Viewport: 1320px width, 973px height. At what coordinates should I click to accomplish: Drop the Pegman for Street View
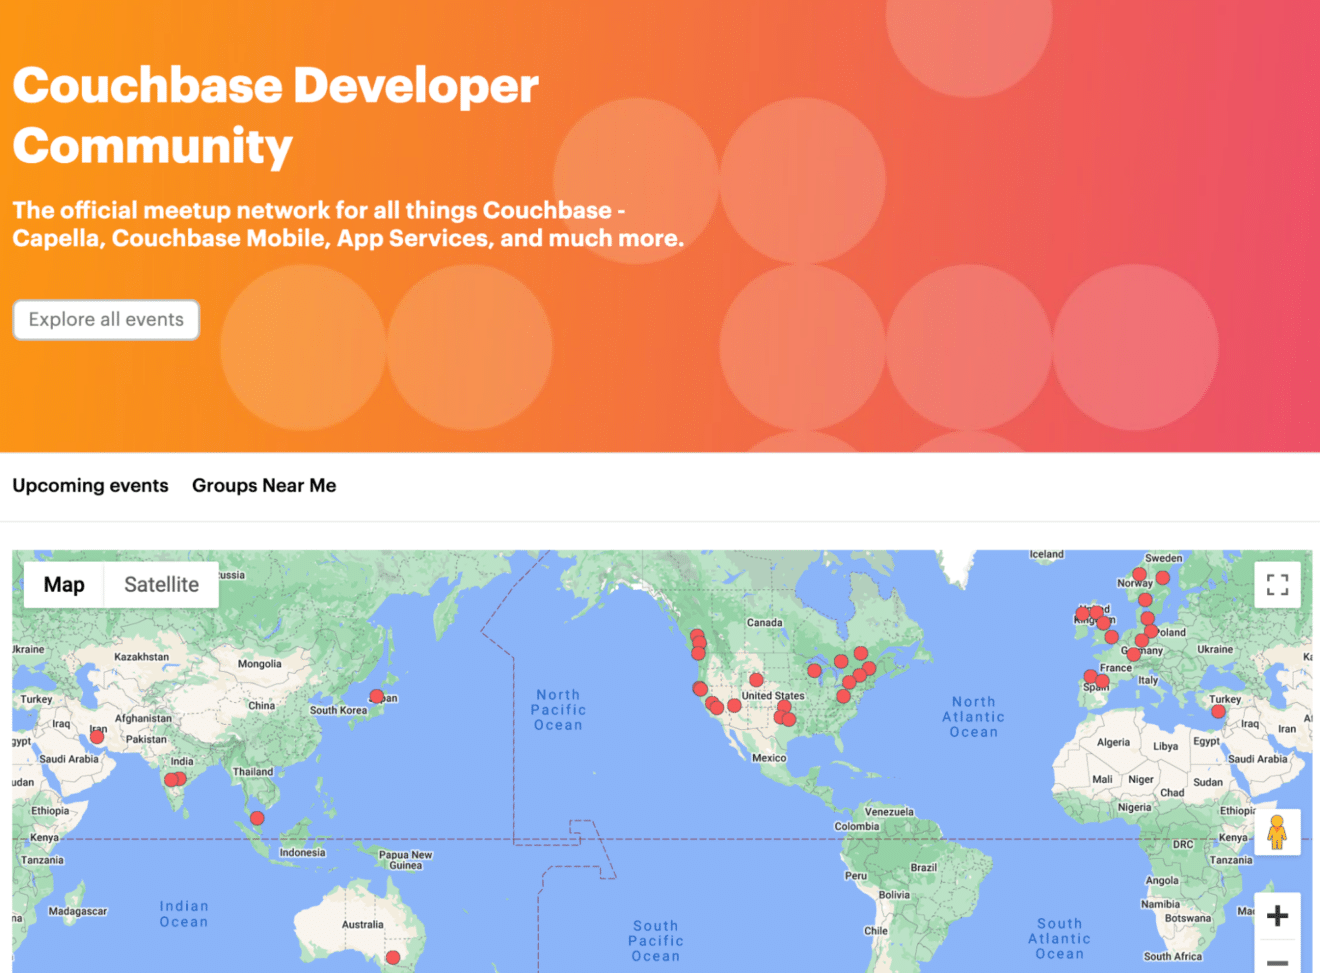coord(1278,831)
